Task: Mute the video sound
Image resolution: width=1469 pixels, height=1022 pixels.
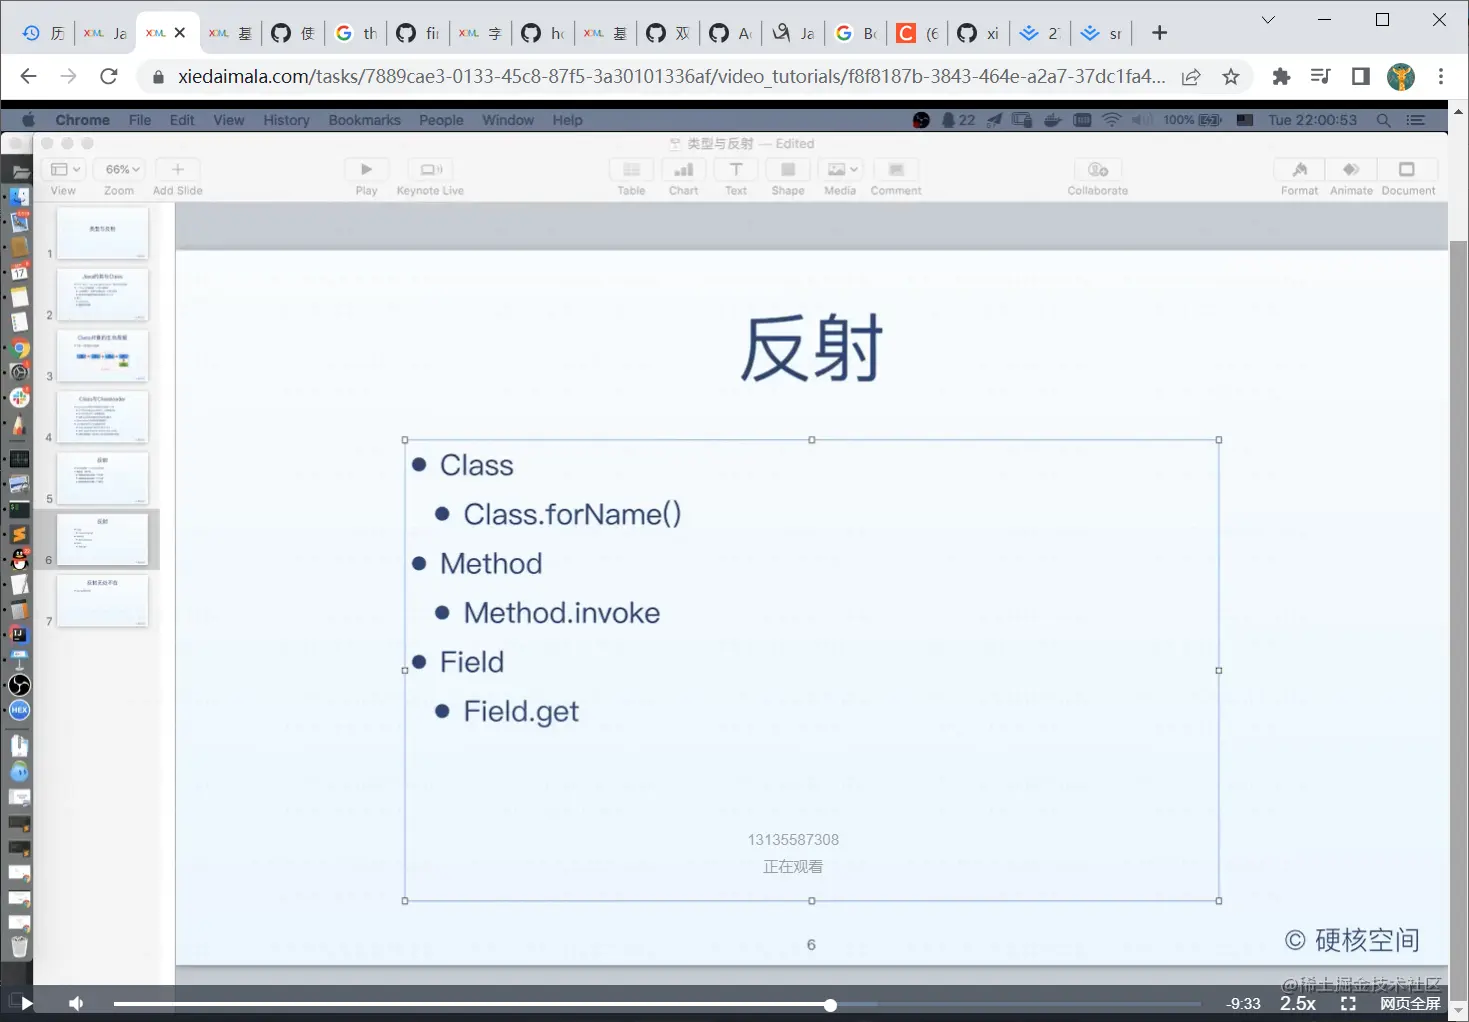Action: pyautogui.click(x=76, y=1003)
